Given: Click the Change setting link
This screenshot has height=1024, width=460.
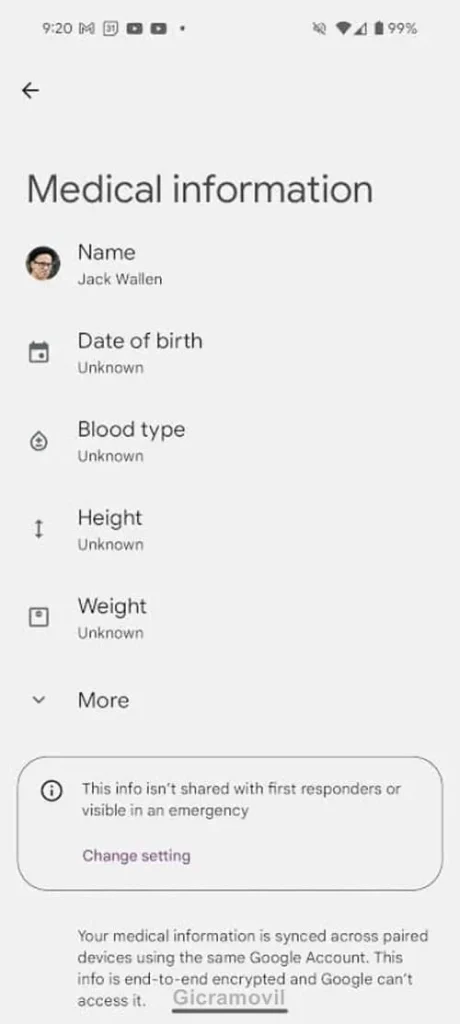Looking at the screenshot, I should (x=136, y=856).
